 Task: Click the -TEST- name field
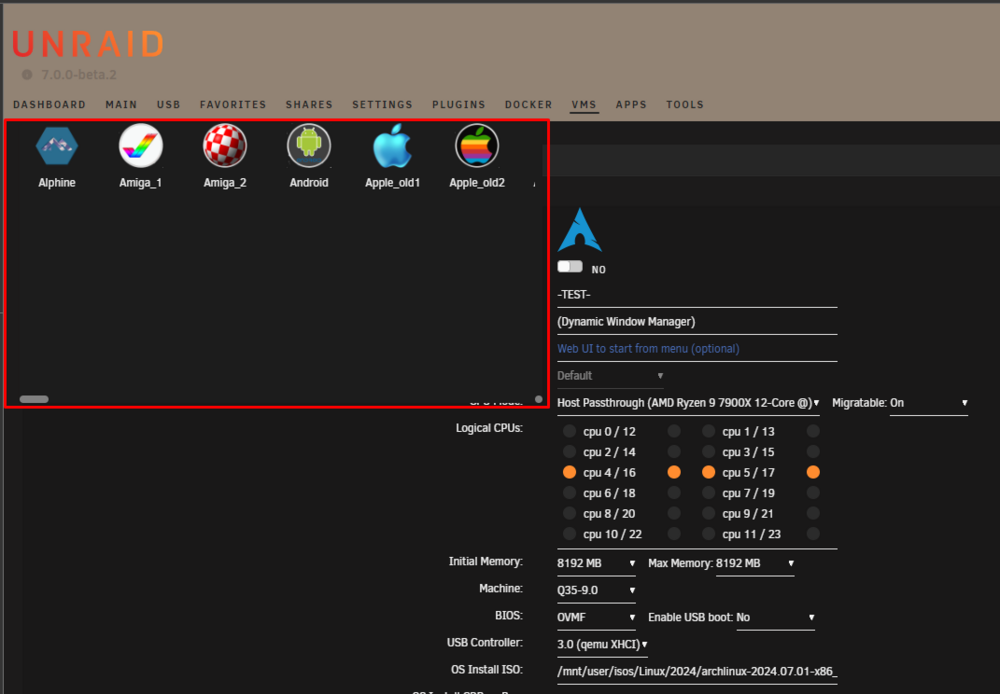click(697, 295)
